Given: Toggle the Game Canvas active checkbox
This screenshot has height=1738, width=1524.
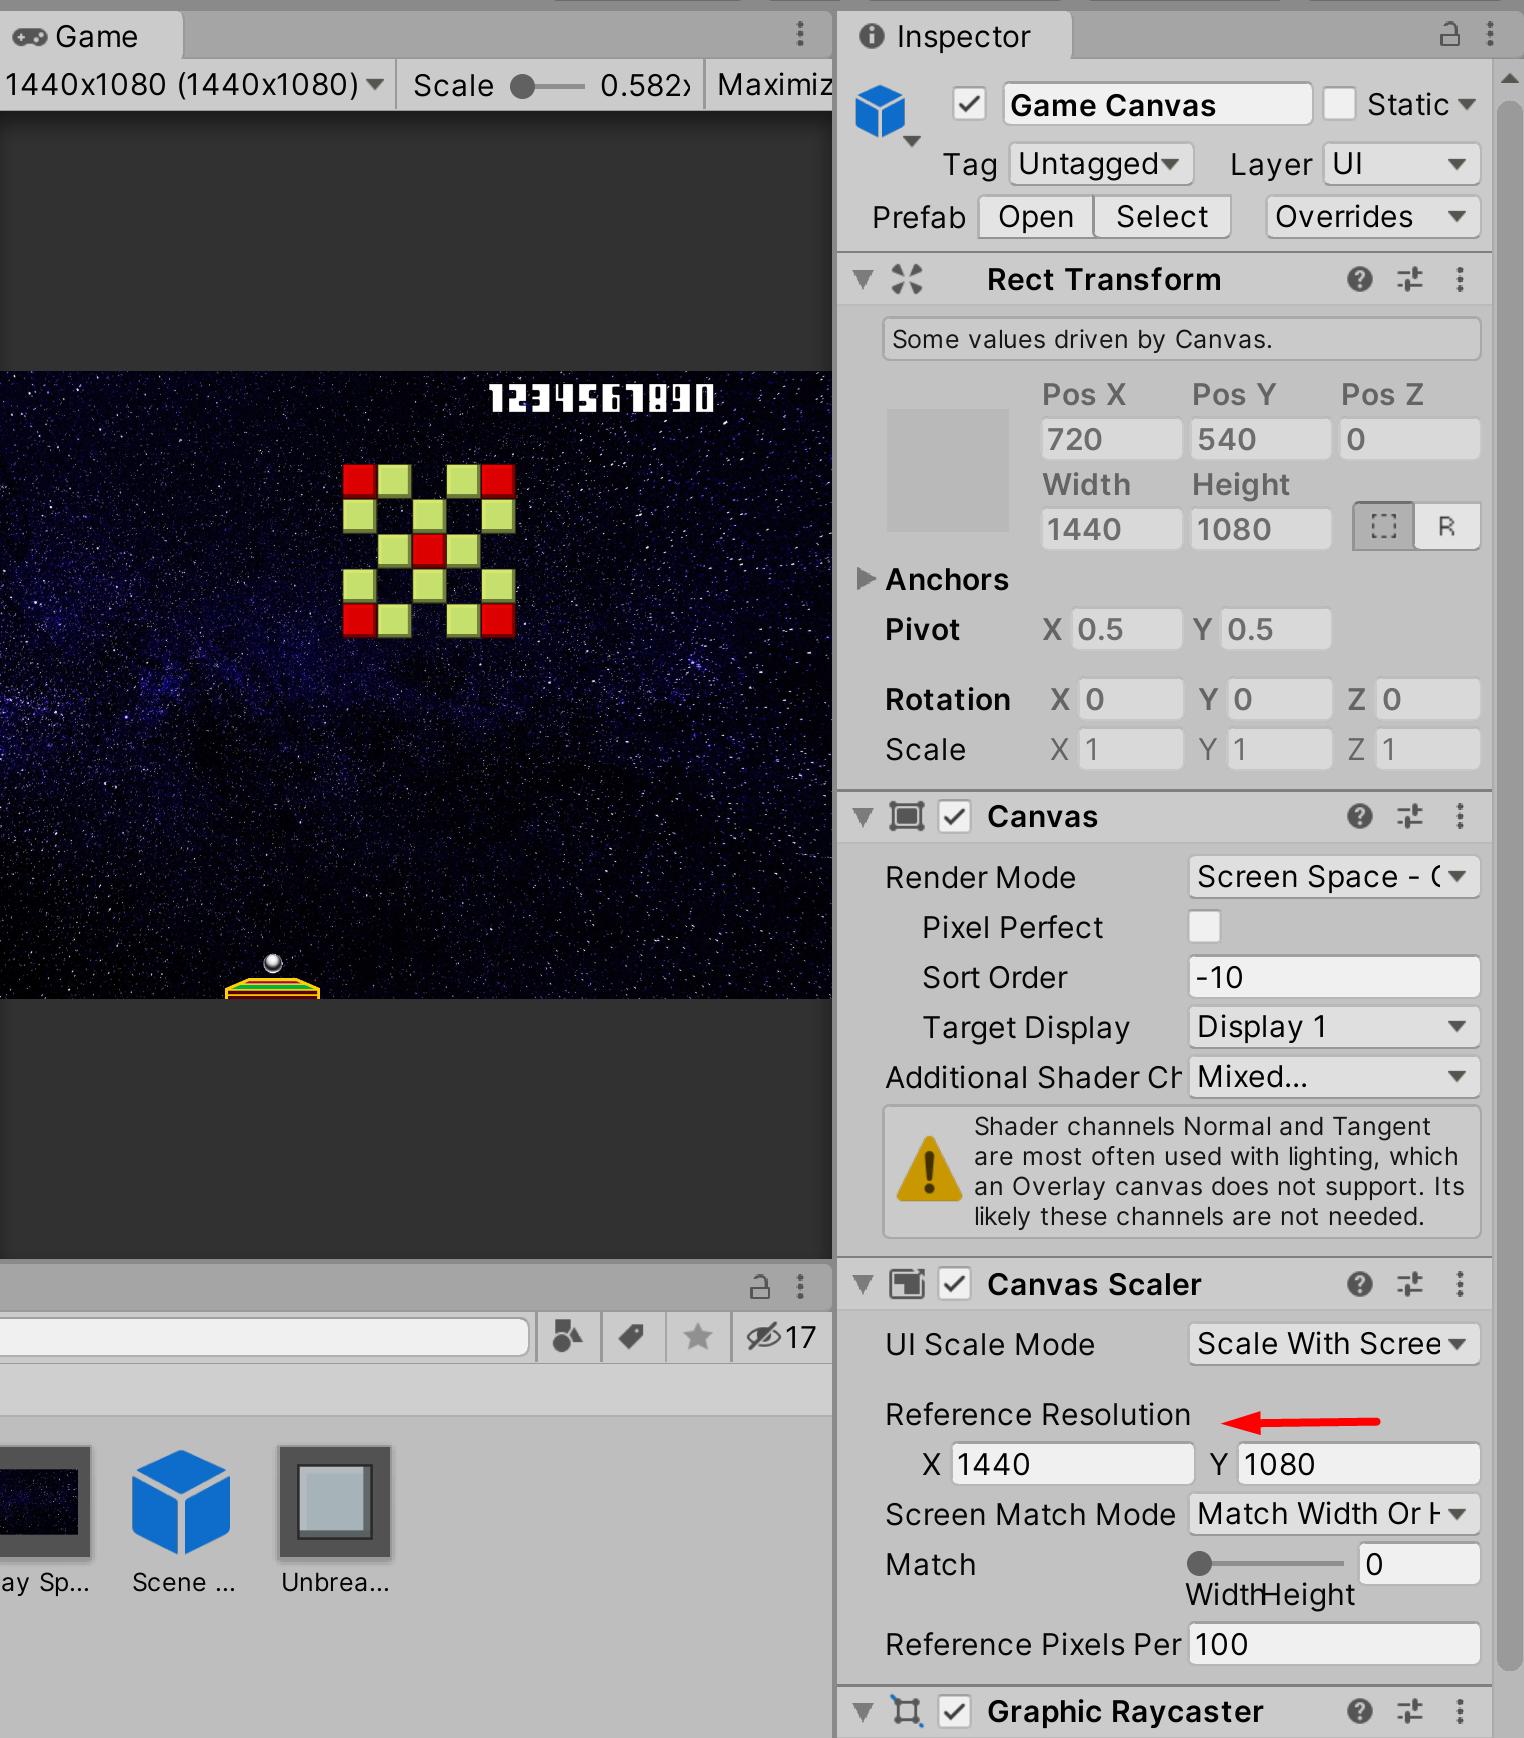Looking at the screenshot, I should (969, 104).
